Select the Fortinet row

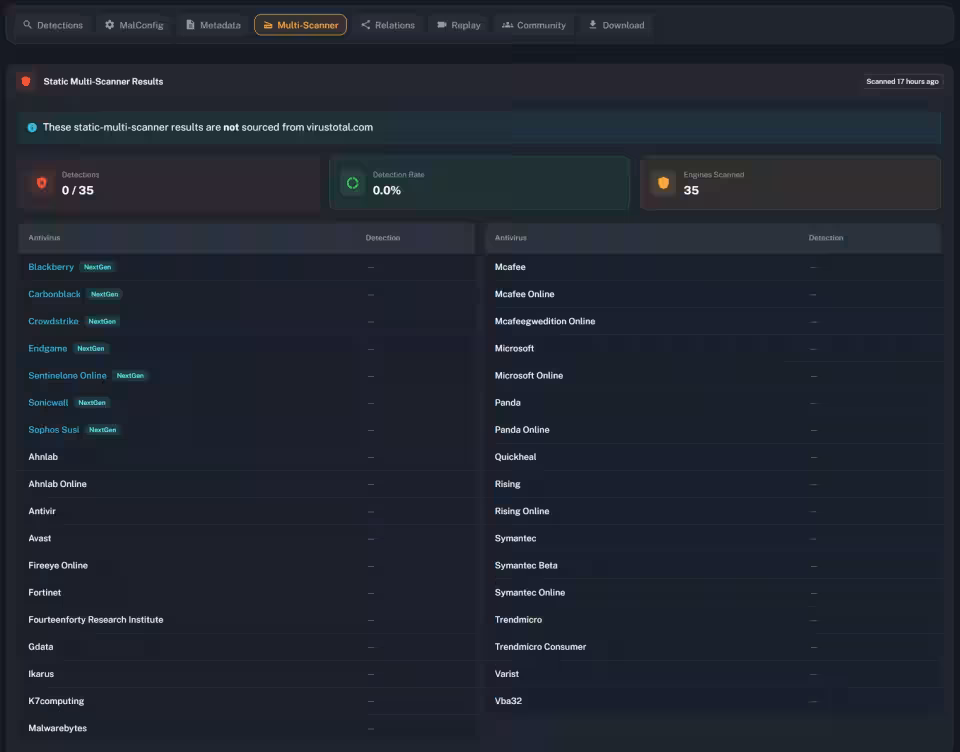[247, 592]
